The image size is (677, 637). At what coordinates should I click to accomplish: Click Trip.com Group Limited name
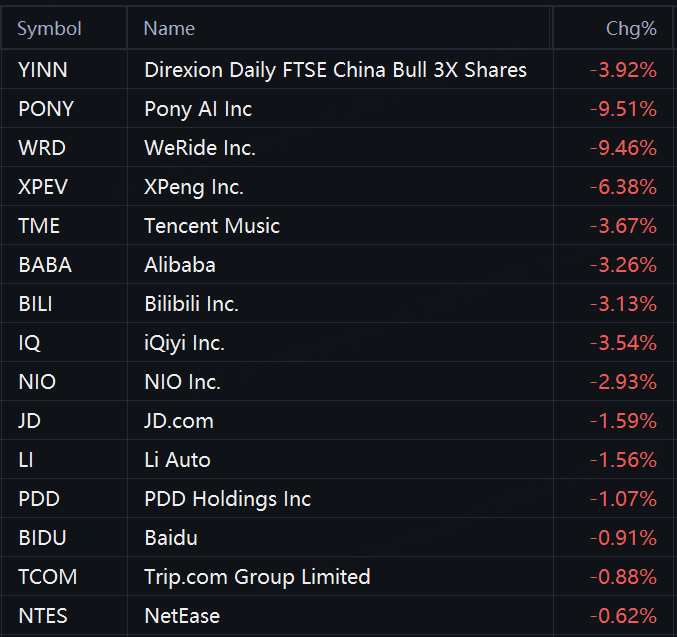point(257,577)
